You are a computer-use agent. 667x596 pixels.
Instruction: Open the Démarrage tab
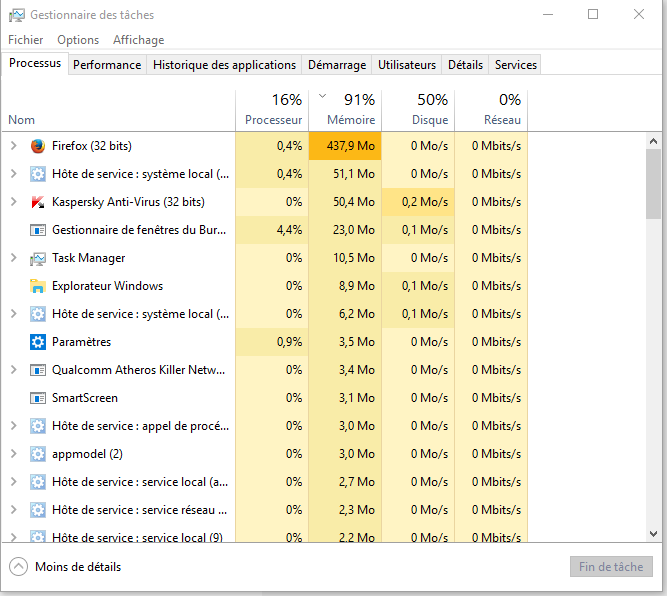[x=336, y=65]
